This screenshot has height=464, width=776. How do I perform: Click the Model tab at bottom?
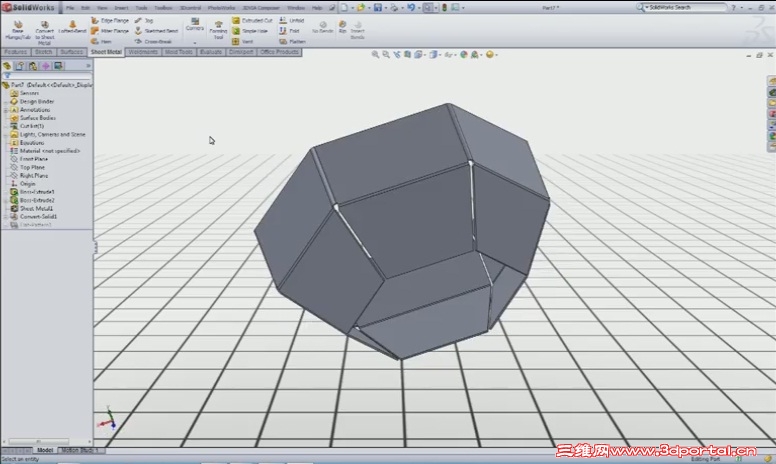coord(45,450)
